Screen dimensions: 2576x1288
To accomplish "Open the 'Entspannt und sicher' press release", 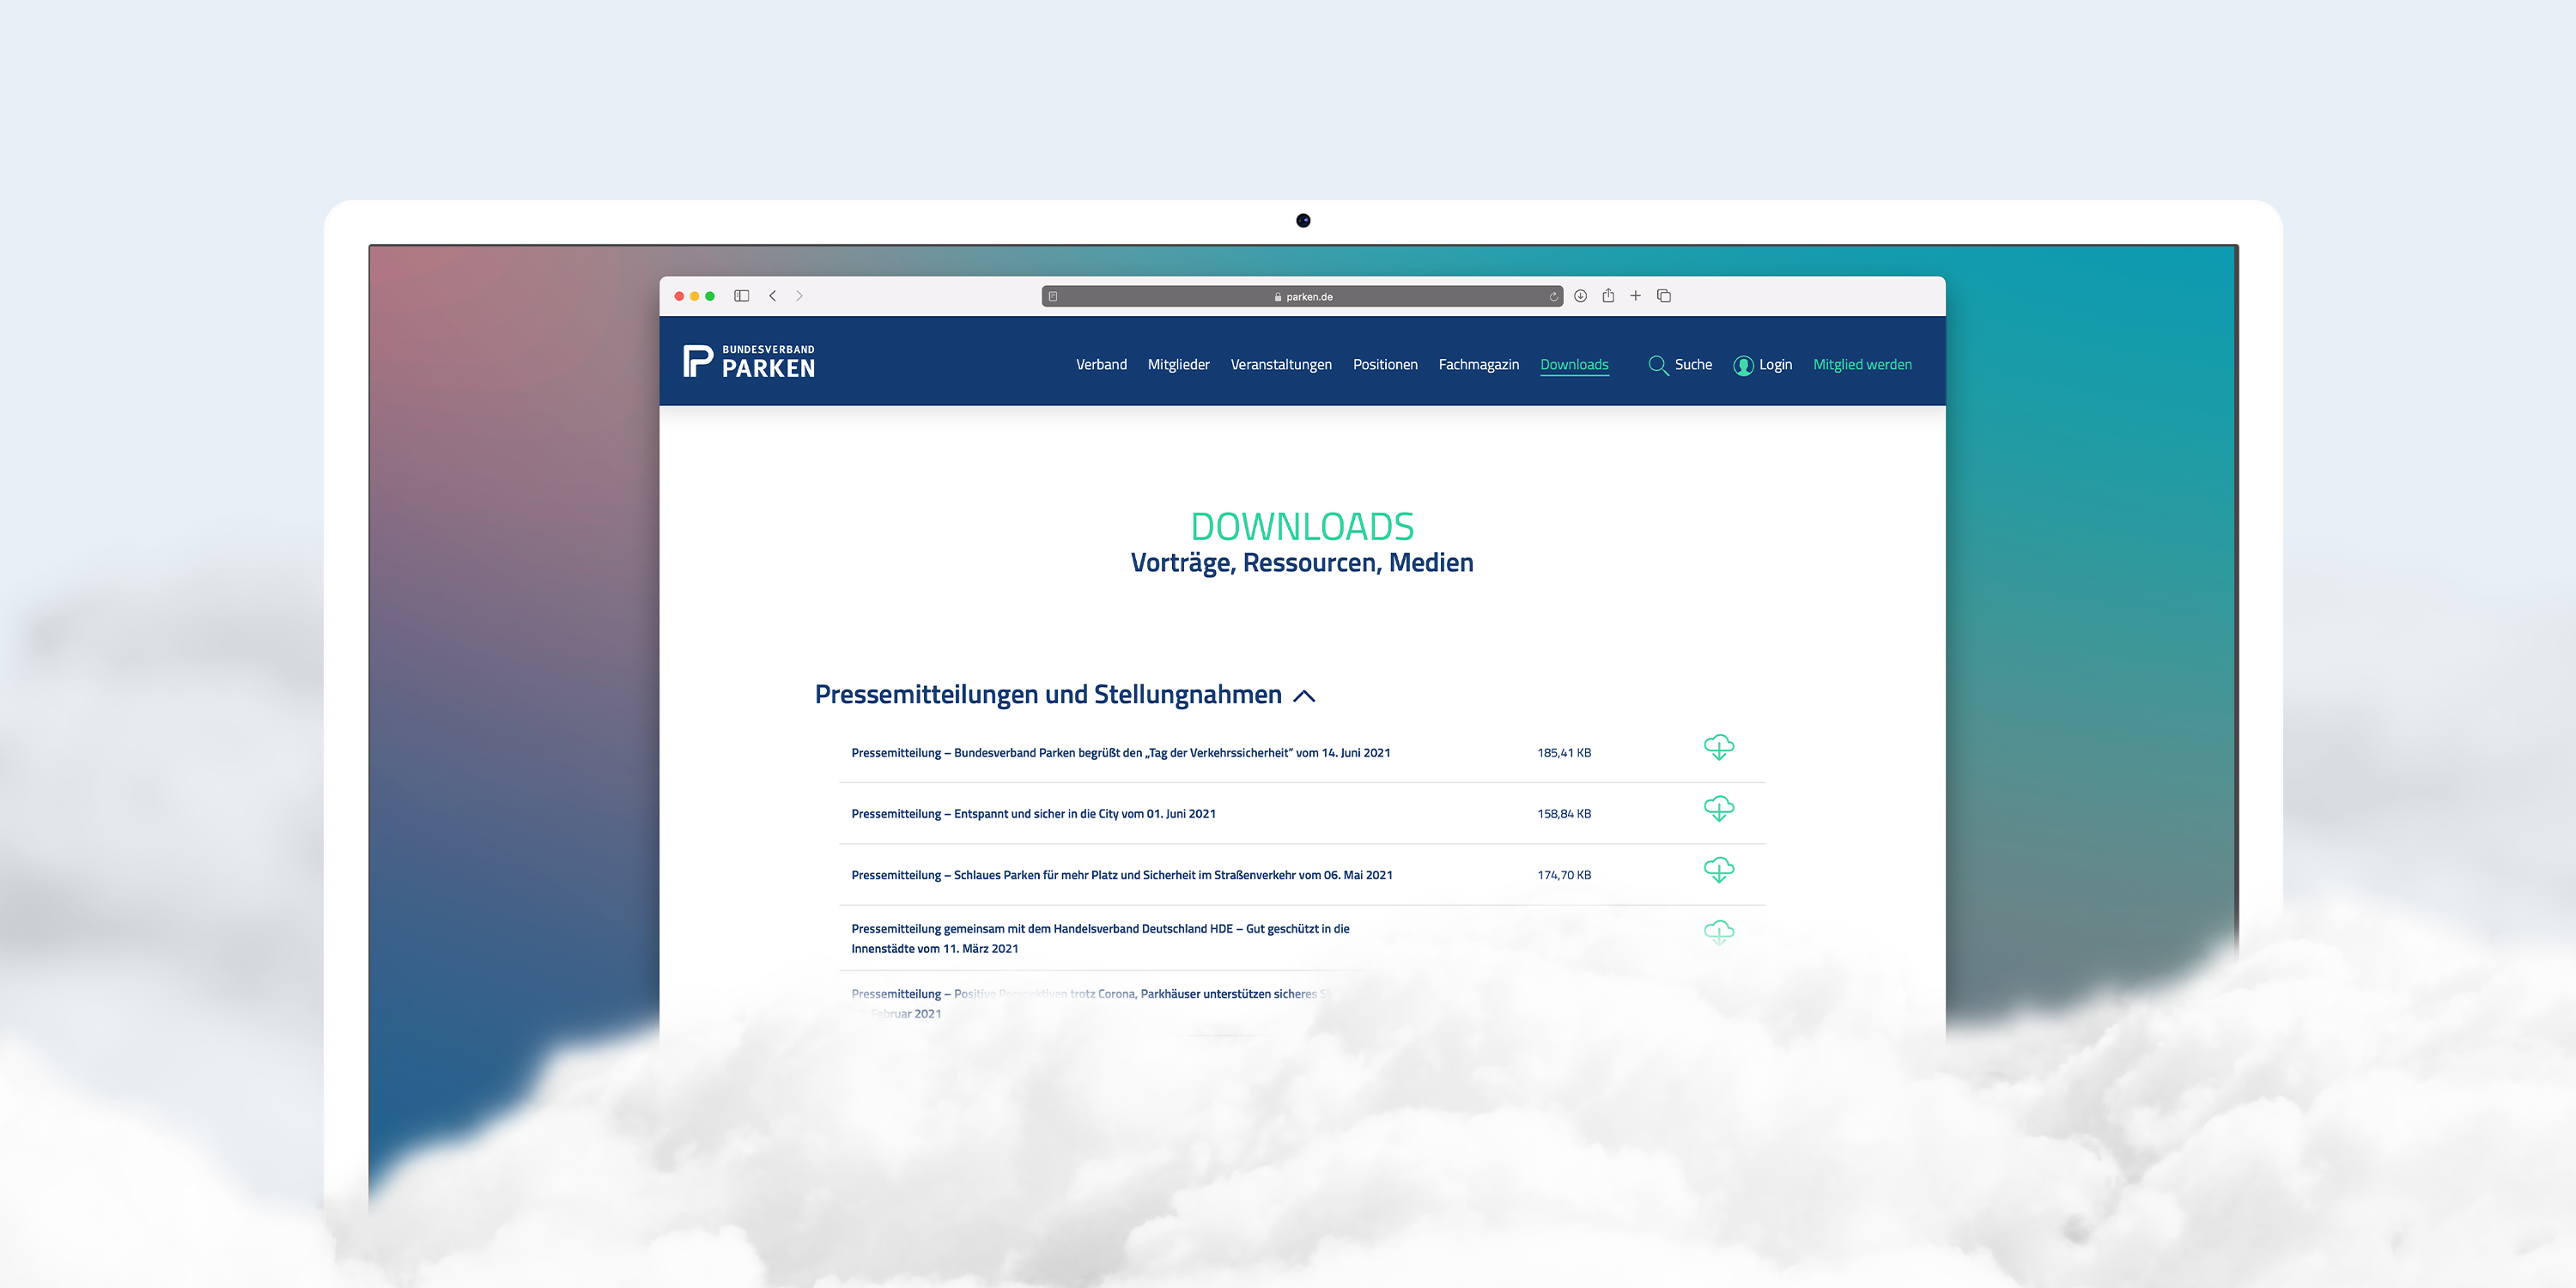I will tap(1033, 814).
